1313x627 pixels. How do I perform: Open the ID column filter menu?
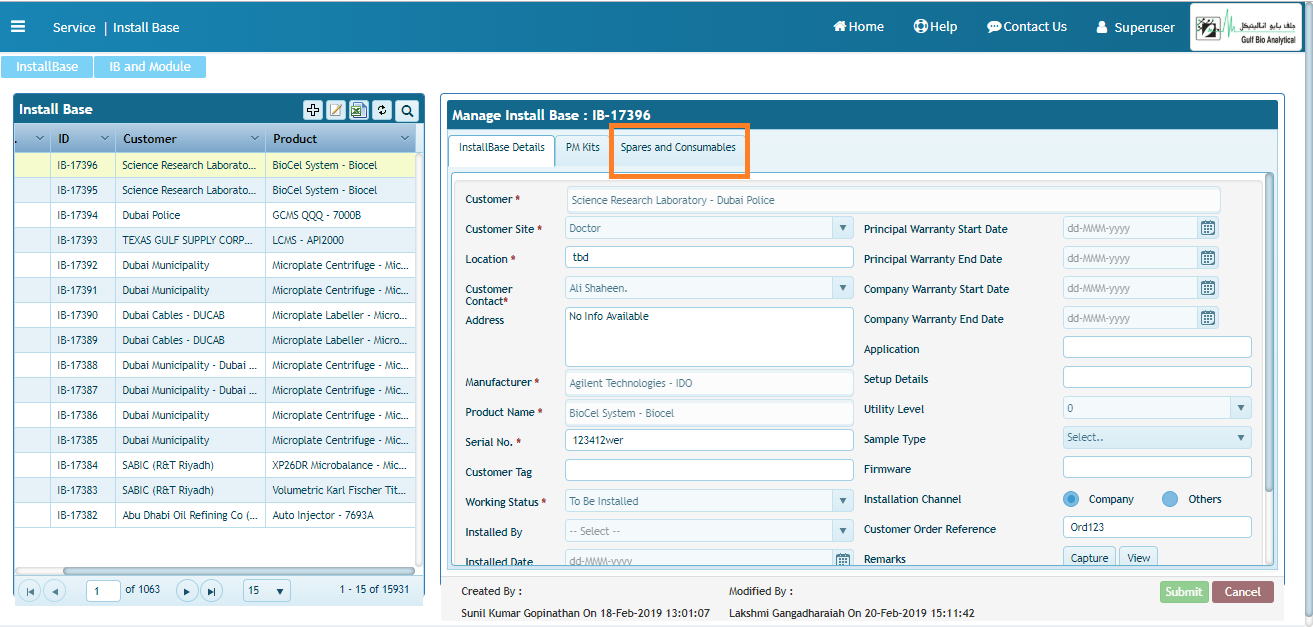[104, 138]
